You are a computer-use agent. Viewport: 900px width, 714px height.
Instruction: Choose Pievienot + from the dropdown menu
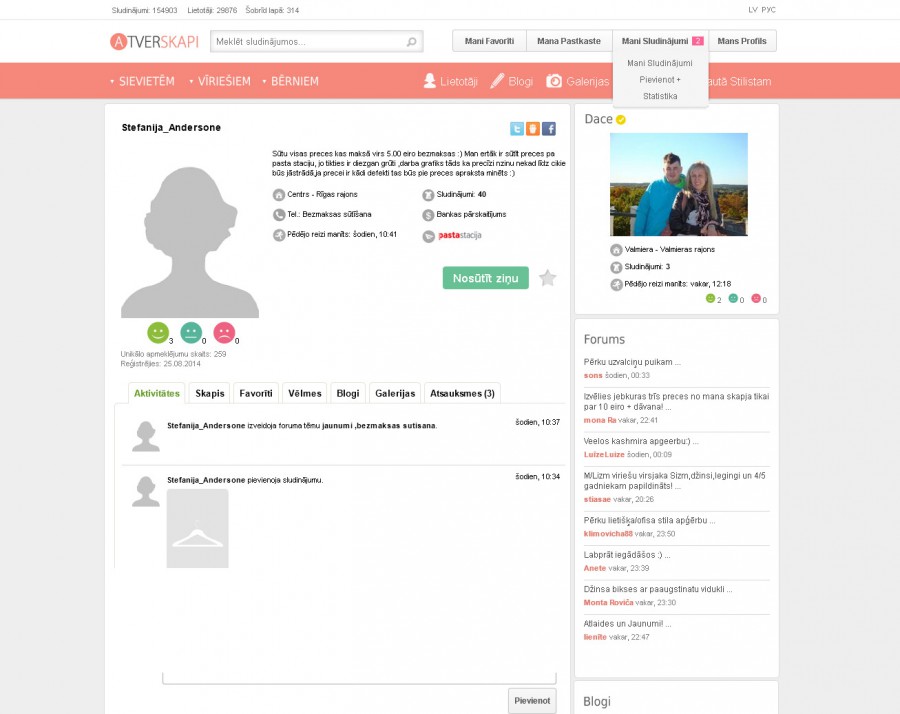click(660, 79)
